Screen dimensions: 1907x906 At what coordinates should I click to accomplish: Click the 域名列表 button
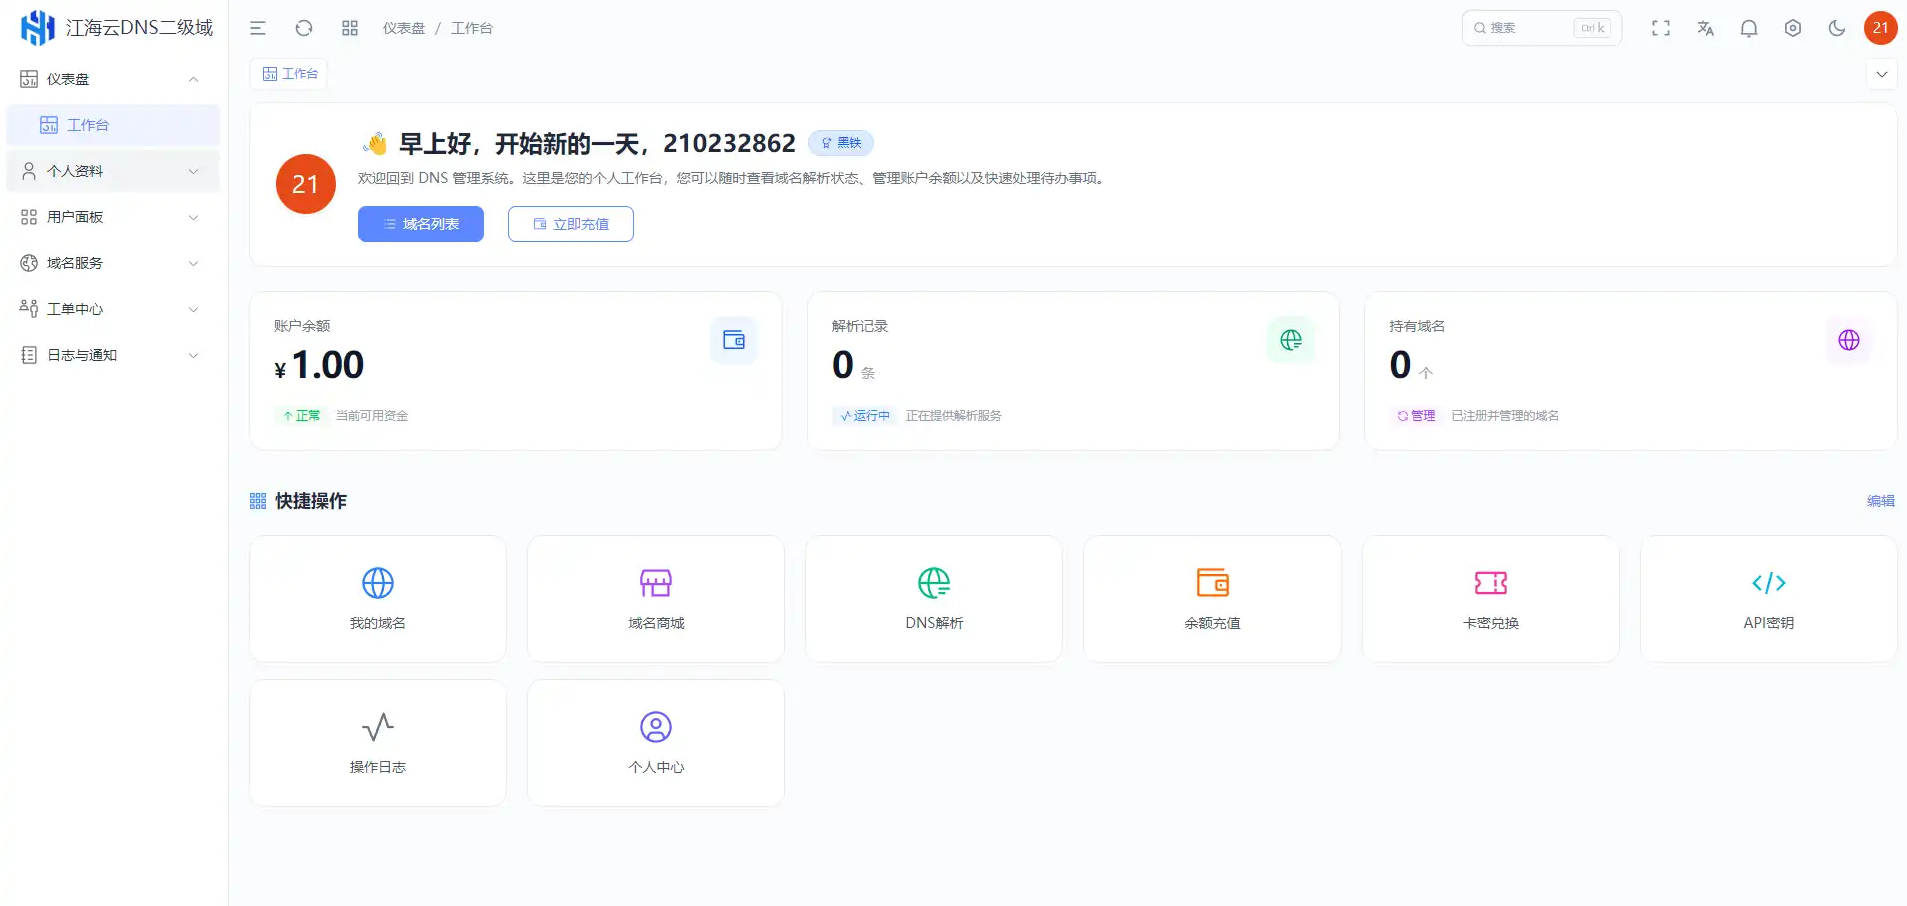tap(420, 223)
